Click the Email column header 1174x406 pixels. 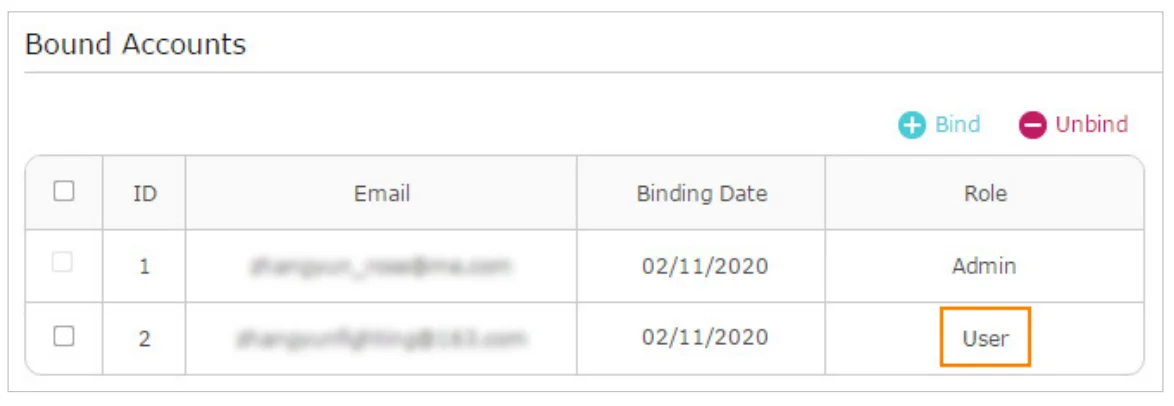381,194
